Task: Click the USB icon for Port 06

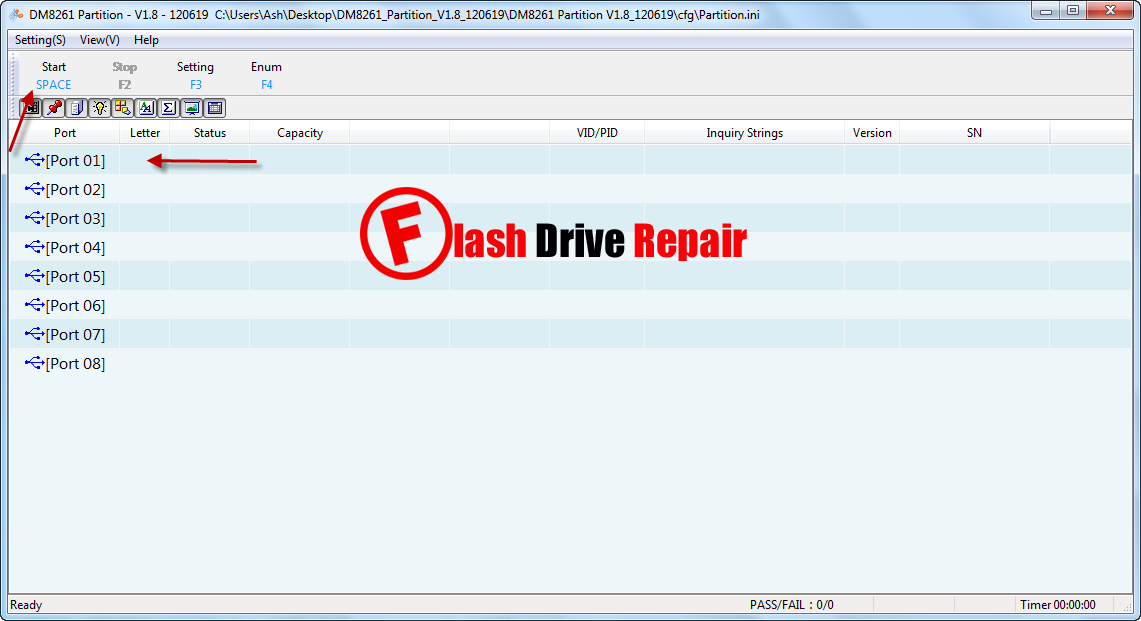Action: pos(34,305)
